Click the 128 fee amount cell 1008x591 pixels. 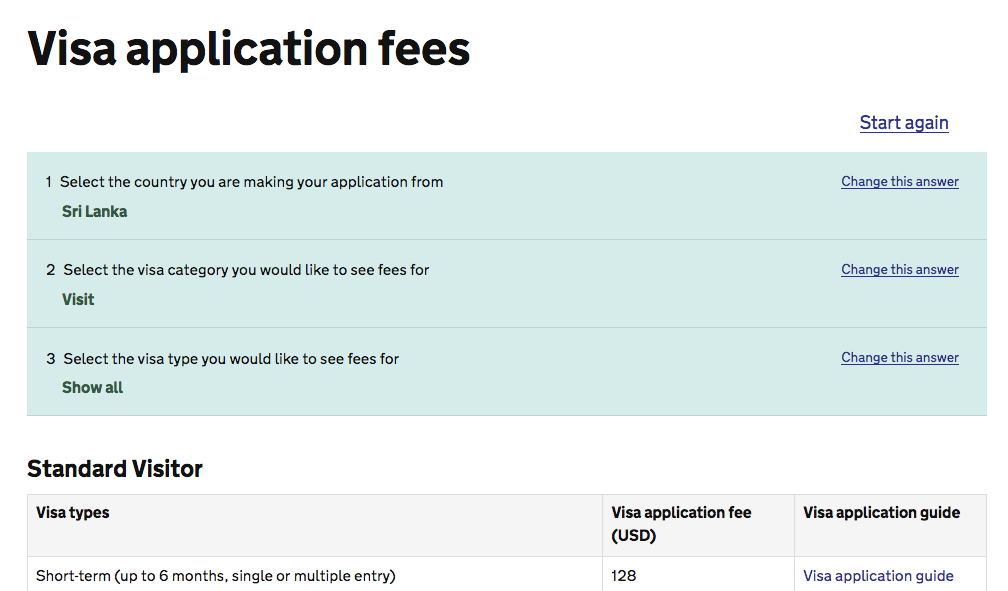pos(624,576)
